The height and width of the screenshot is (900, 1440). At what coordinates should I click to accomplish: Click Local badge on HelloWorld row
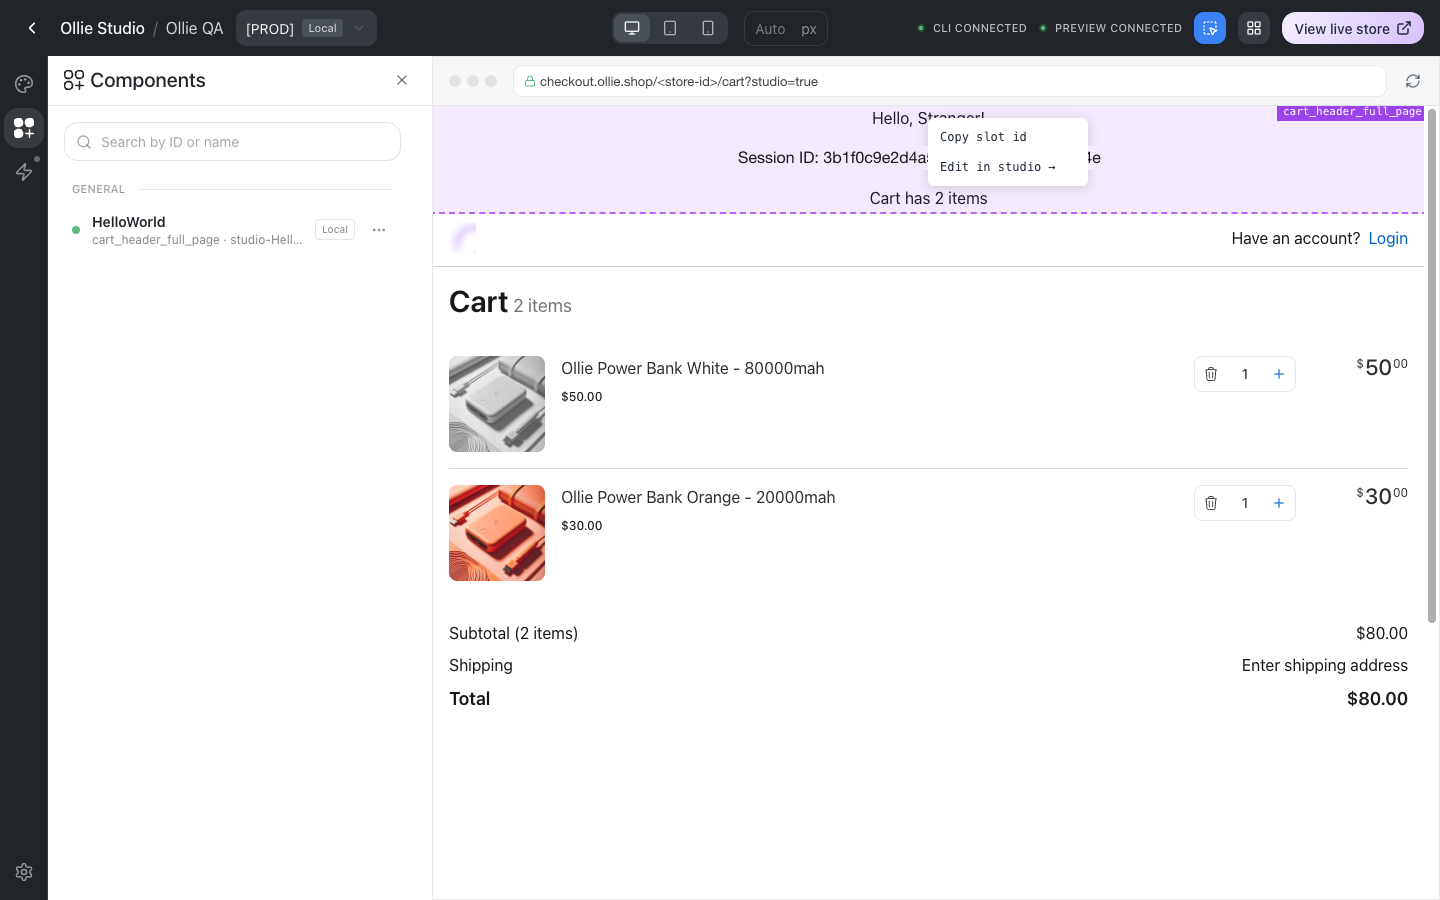335,230
